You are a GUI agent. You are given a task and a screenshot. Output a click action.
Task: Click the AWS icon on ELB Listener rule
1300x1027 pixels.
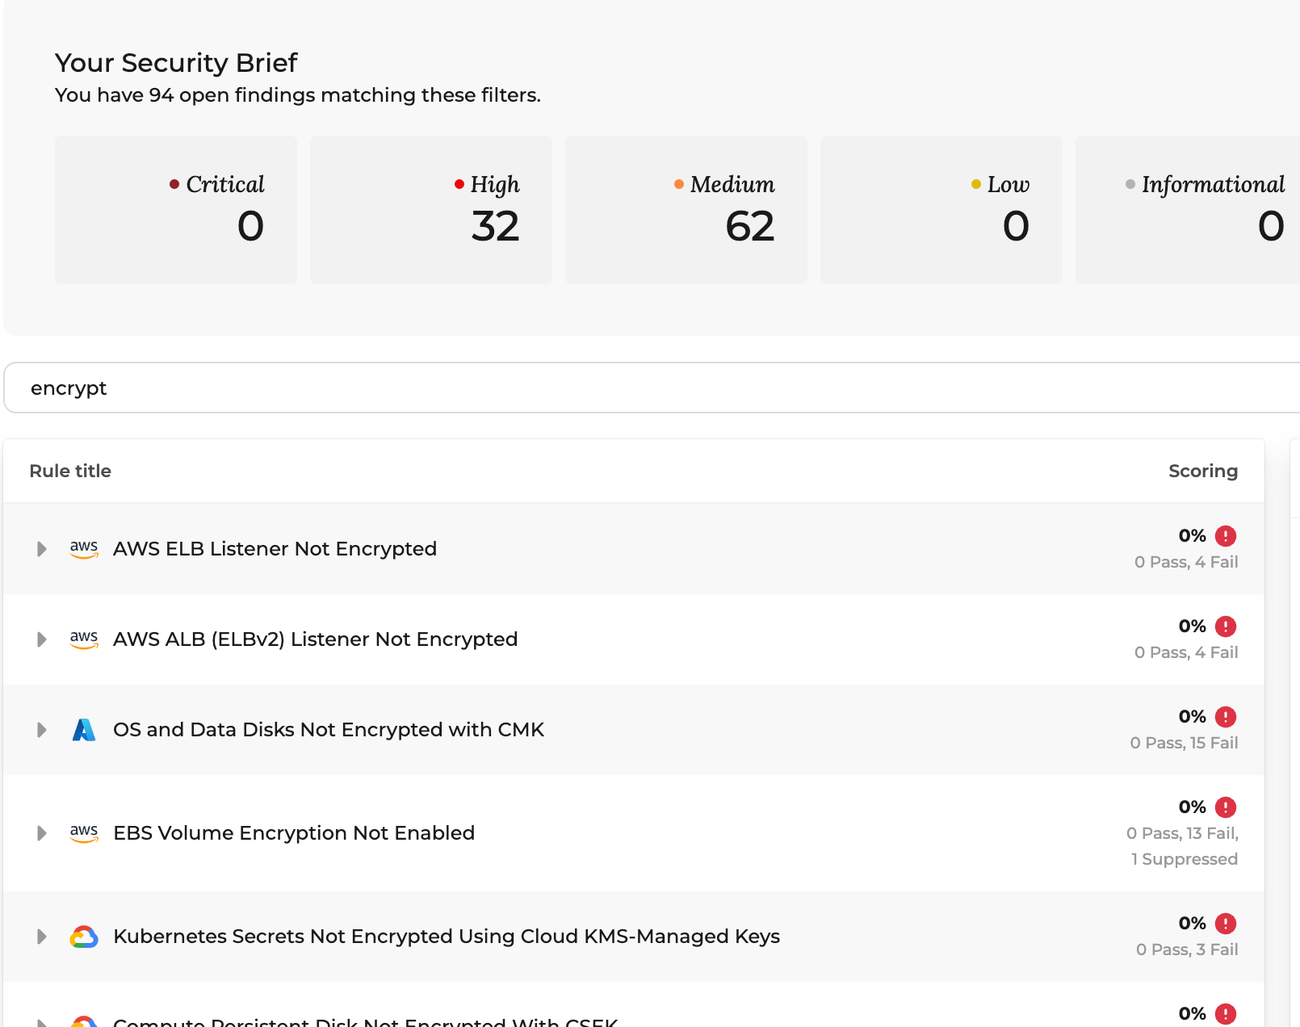click(x=84, y=548)
